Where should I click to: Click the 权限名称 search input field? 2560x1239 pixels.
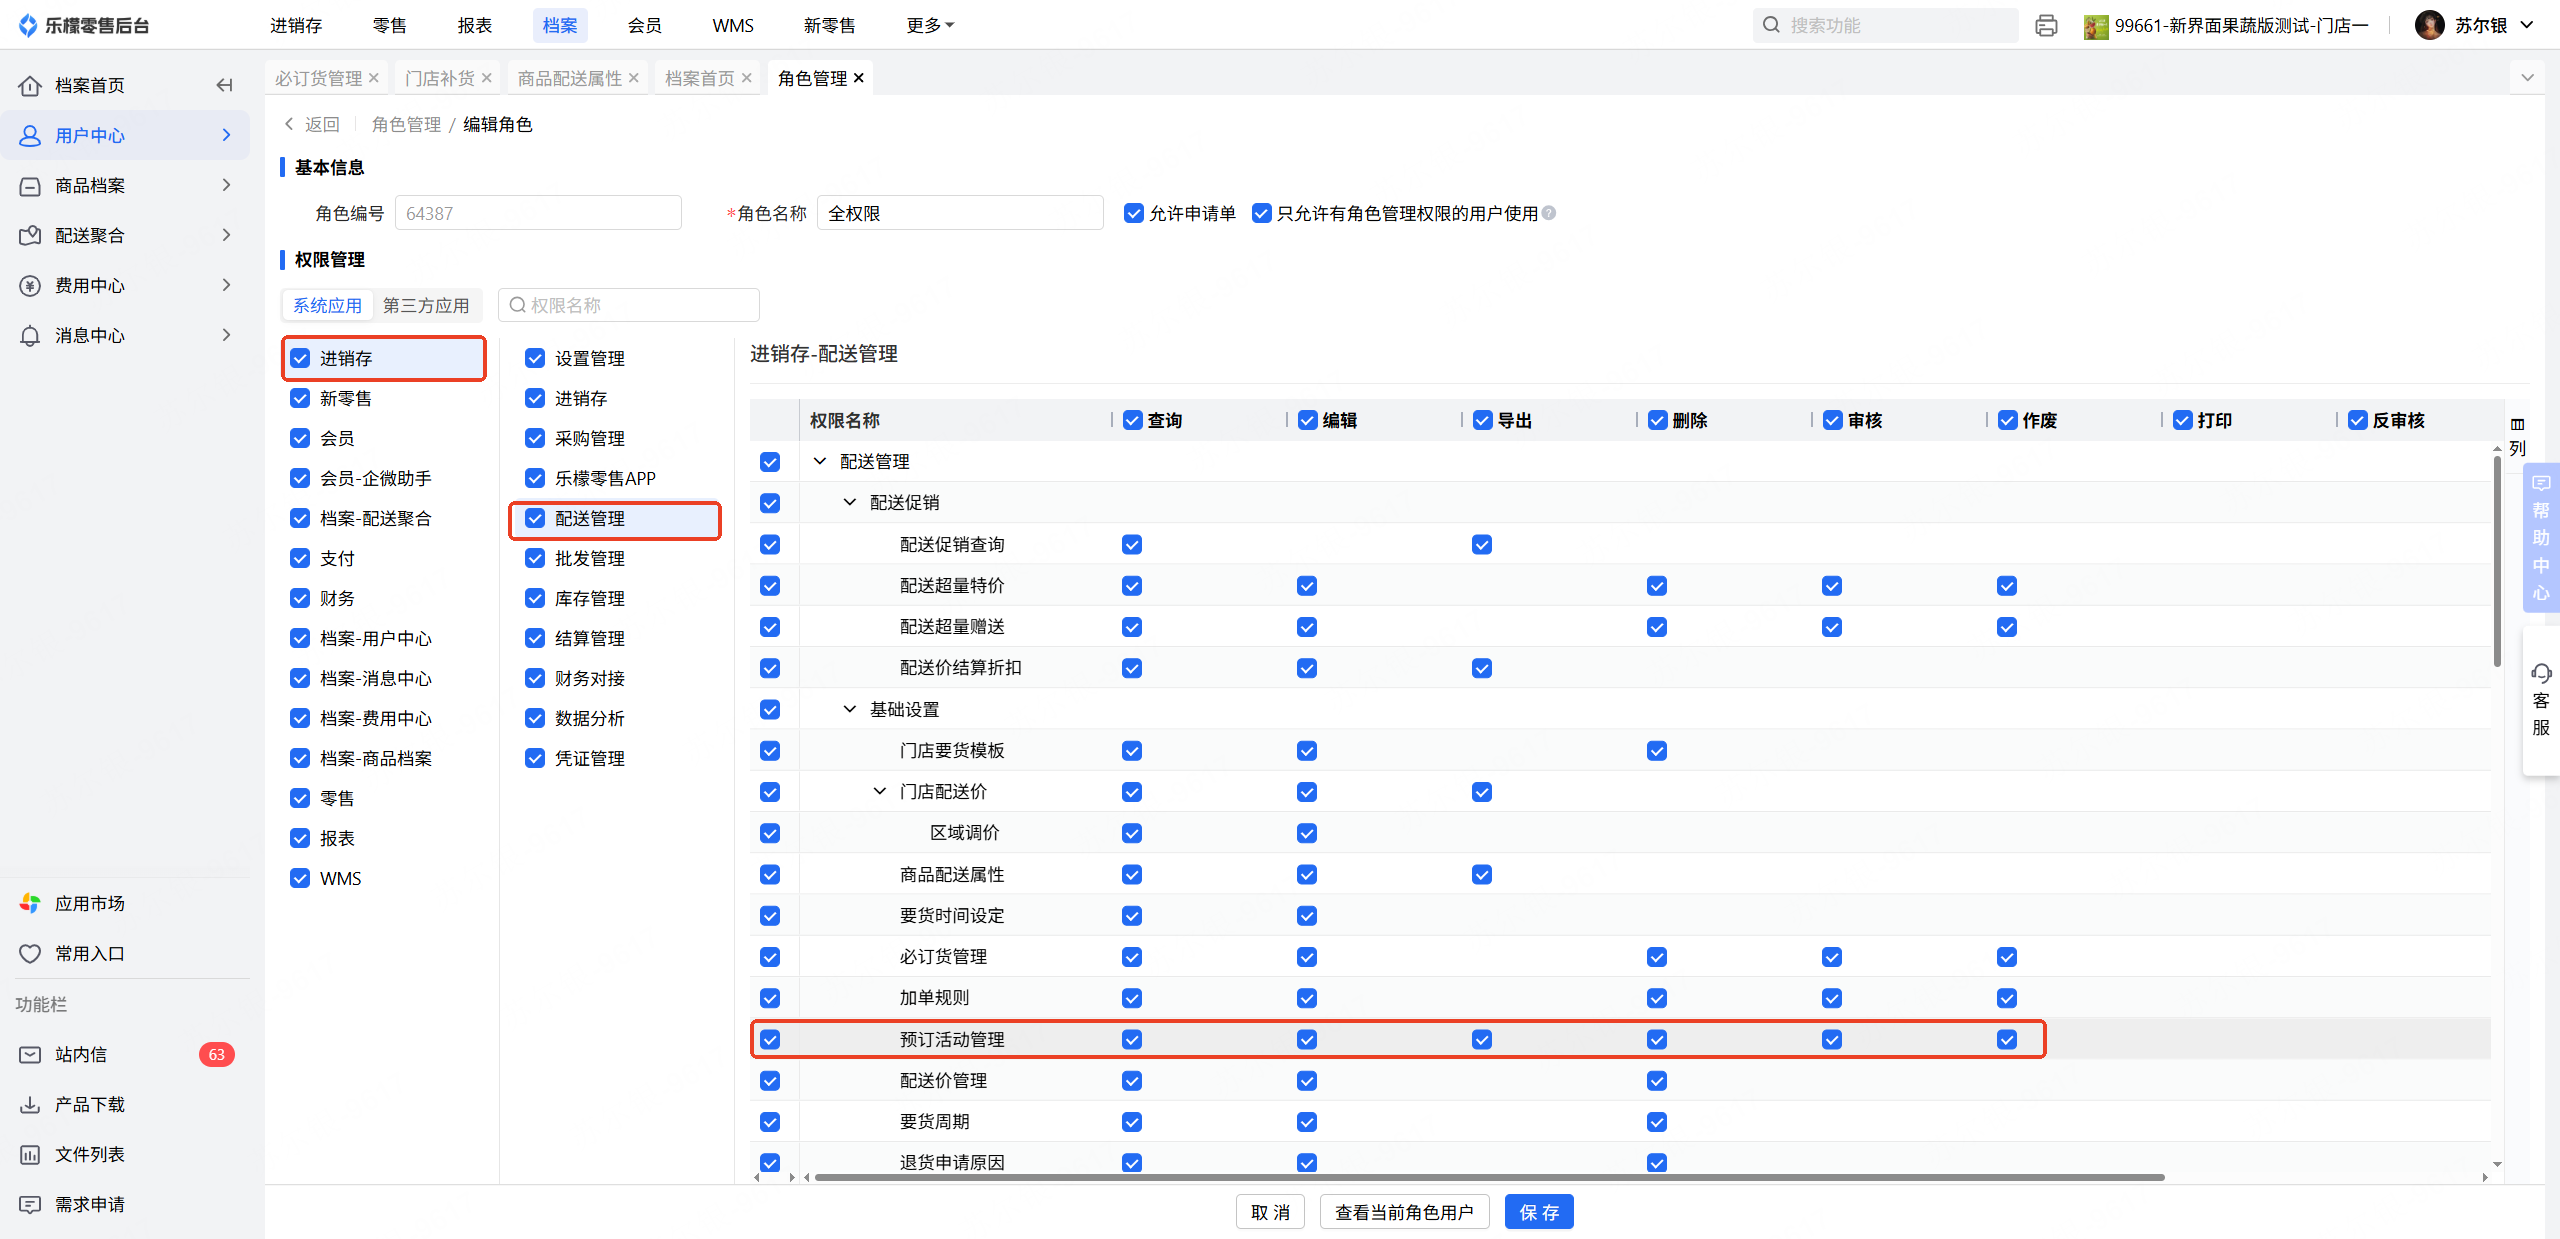pyautogui.click(x=640, y=305)
